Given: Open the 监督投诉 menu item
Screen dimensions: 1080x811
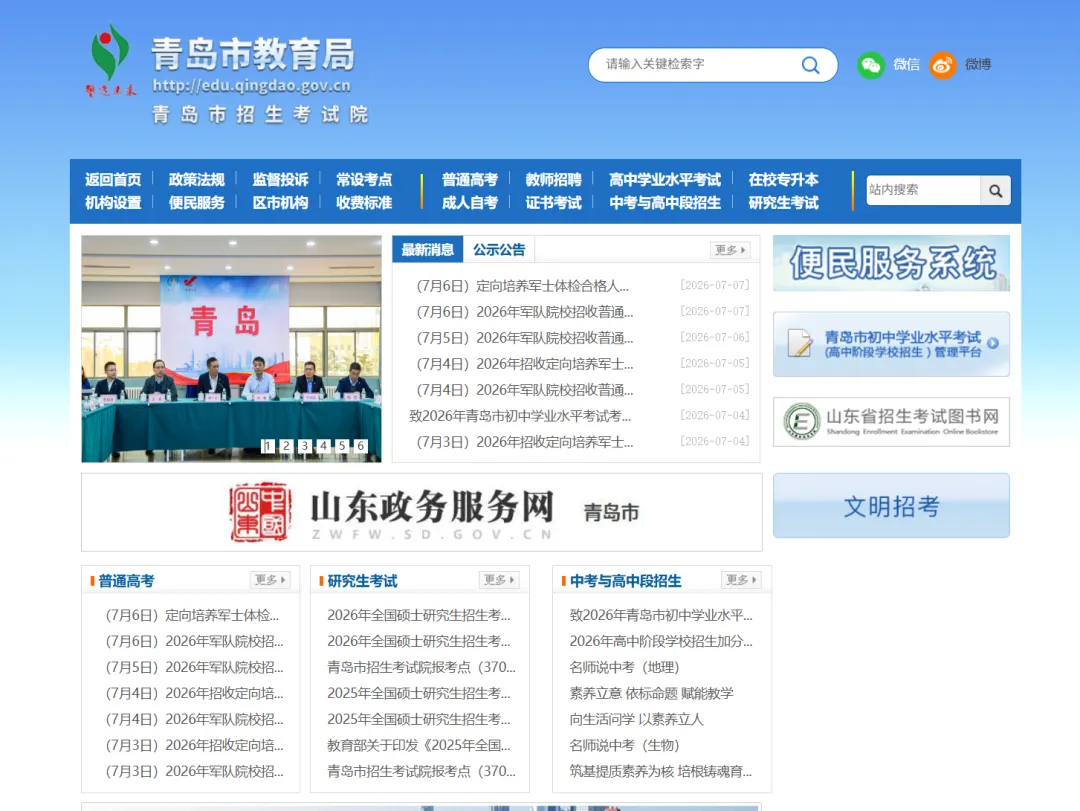Looking at the screenshot, I should click(280, 180).
